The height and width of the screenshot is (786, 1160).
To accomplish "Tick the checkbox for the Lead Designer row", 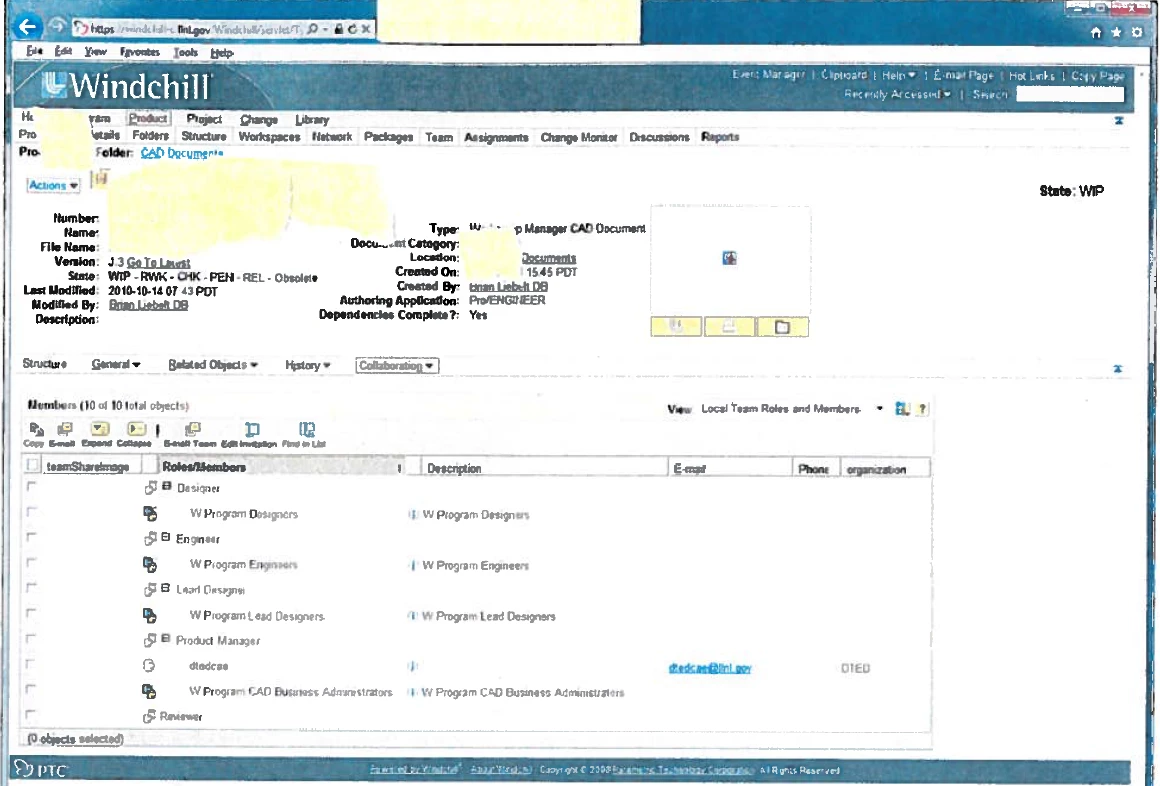I will [30, 588].
